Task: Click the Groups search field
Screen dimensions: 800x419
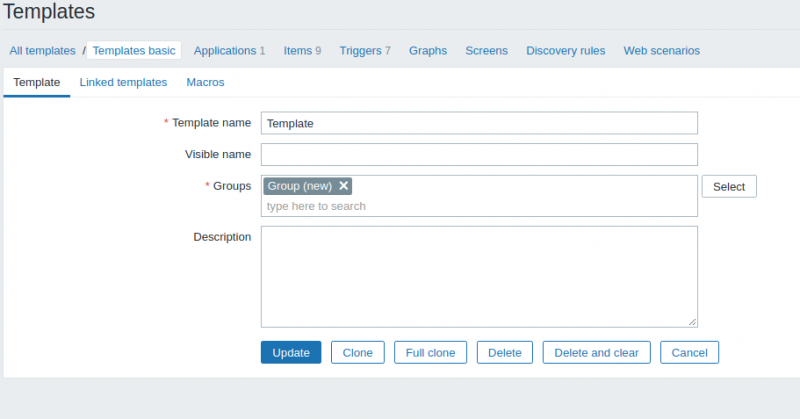Action: (x=478, y=206)
